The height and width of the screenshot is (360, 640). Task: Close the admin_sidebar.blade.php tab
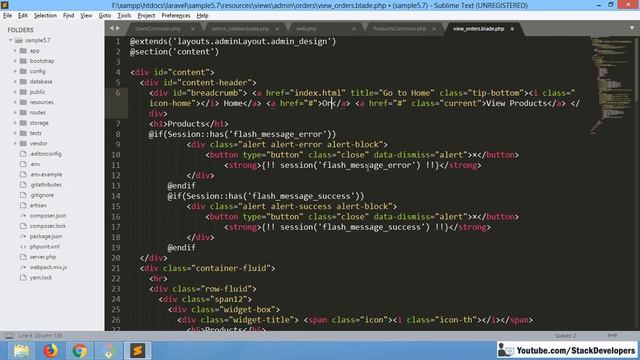[x=277, y=29]
